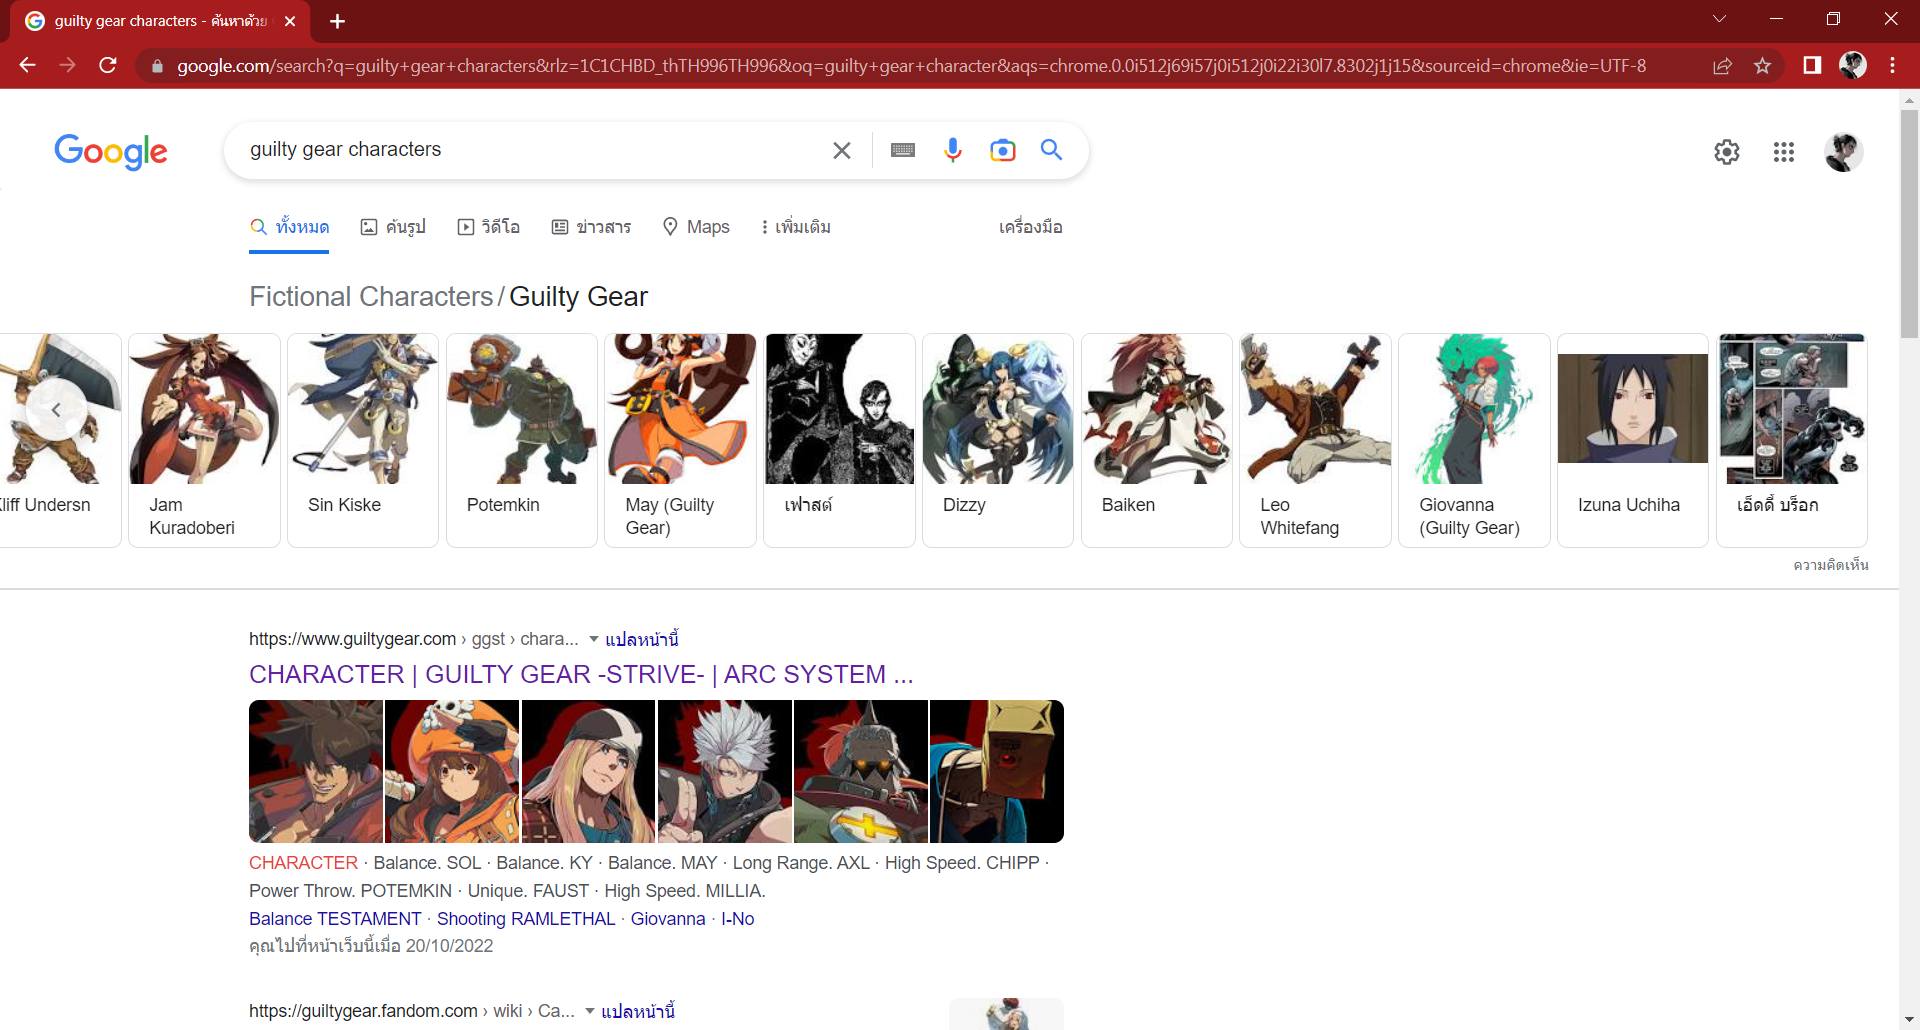This screenshot has width=1920, height=1030.
Task: Go back to the previous page
Action: 27,66
